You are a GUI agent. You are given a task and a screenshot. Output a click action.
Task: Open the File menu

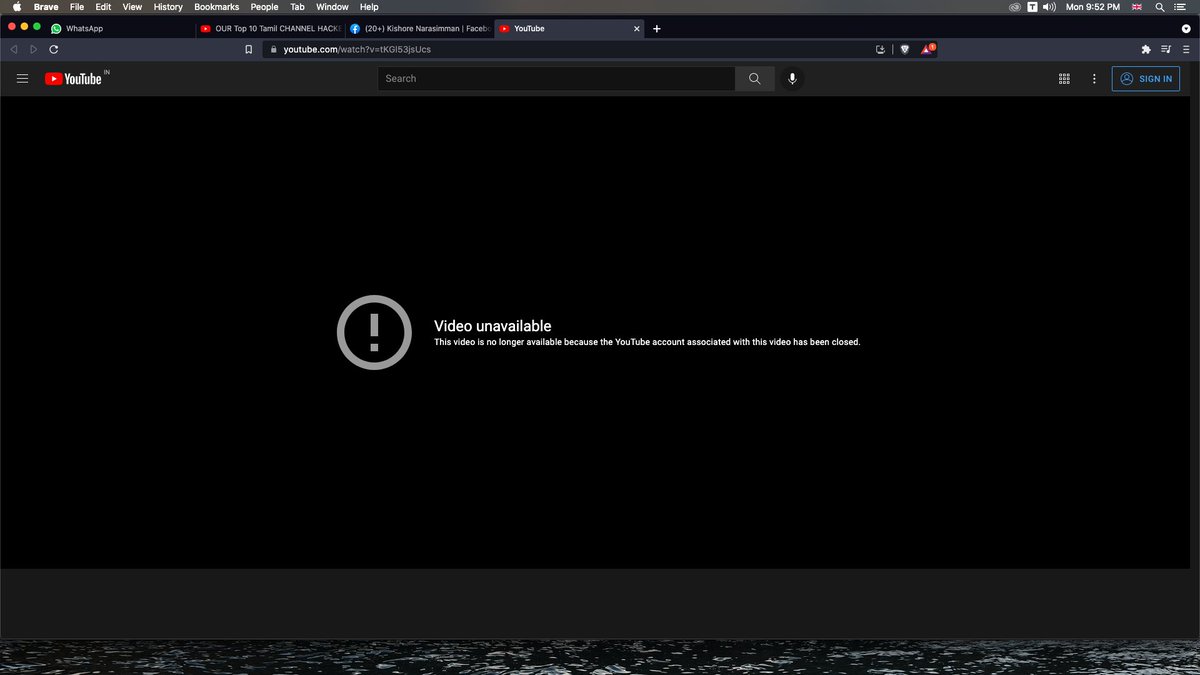click(77, 7)
